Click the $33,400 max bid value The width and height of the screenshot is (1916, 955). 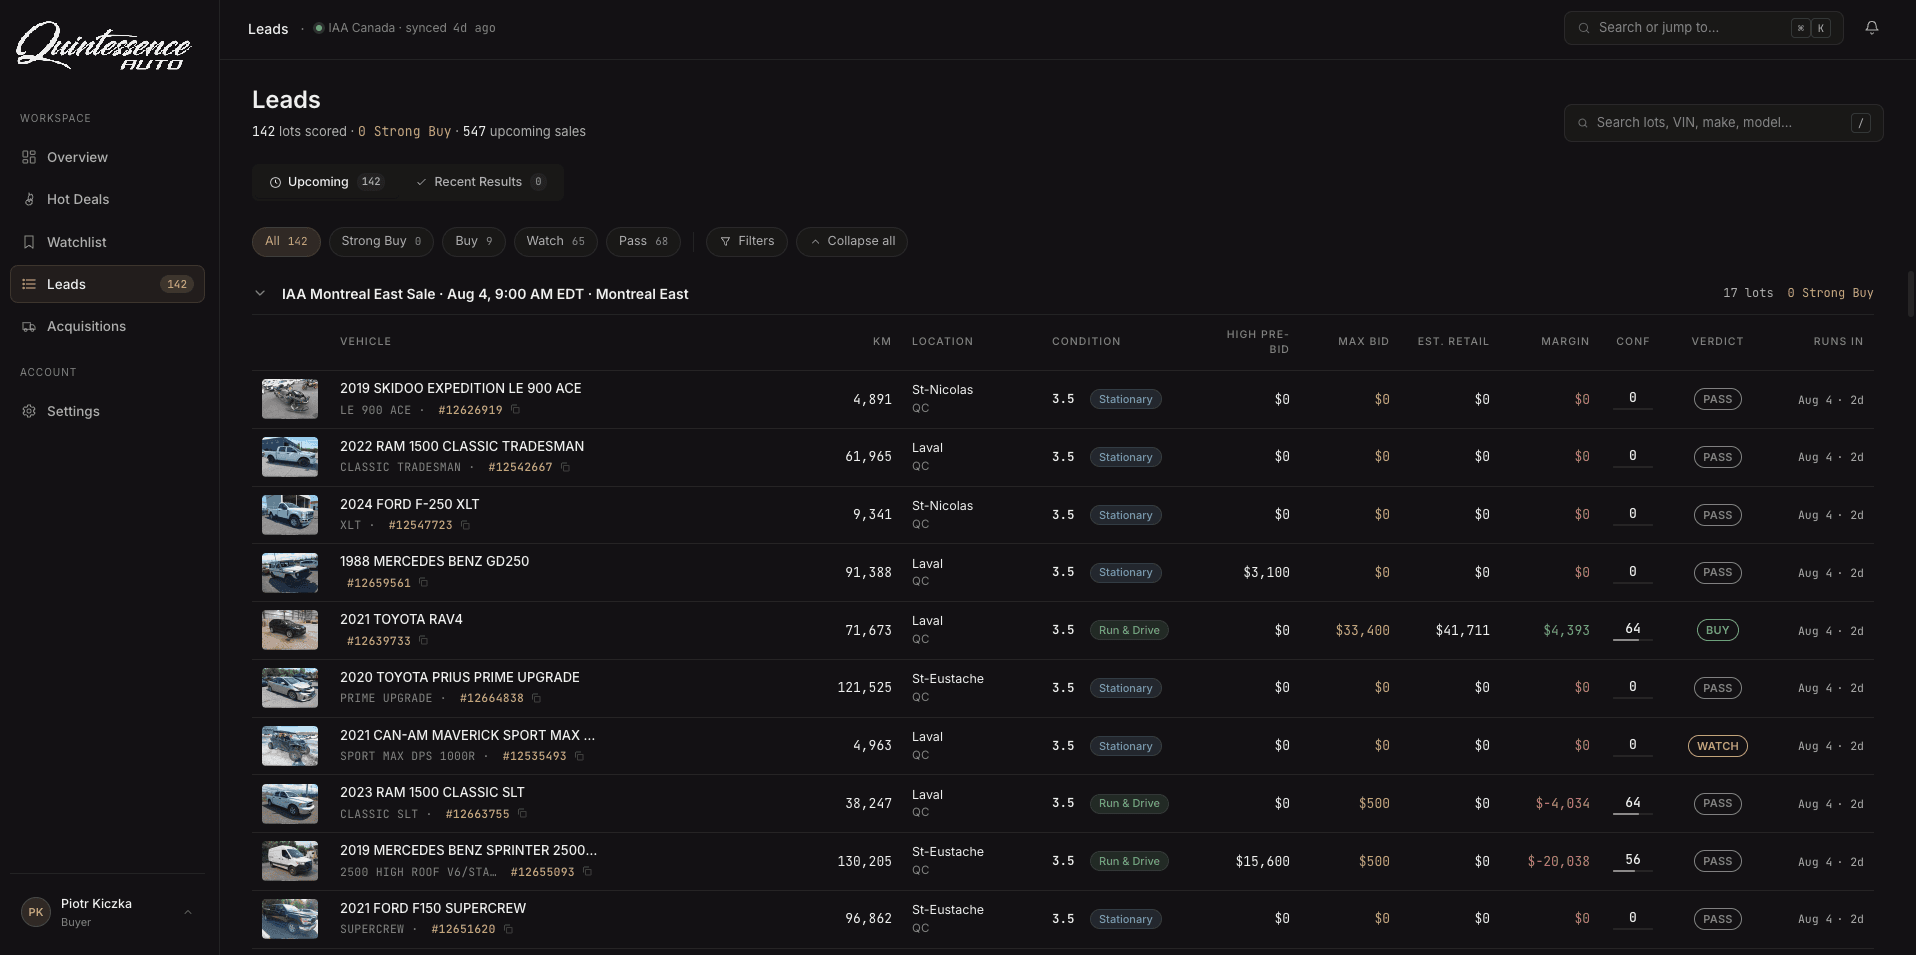1362,630
